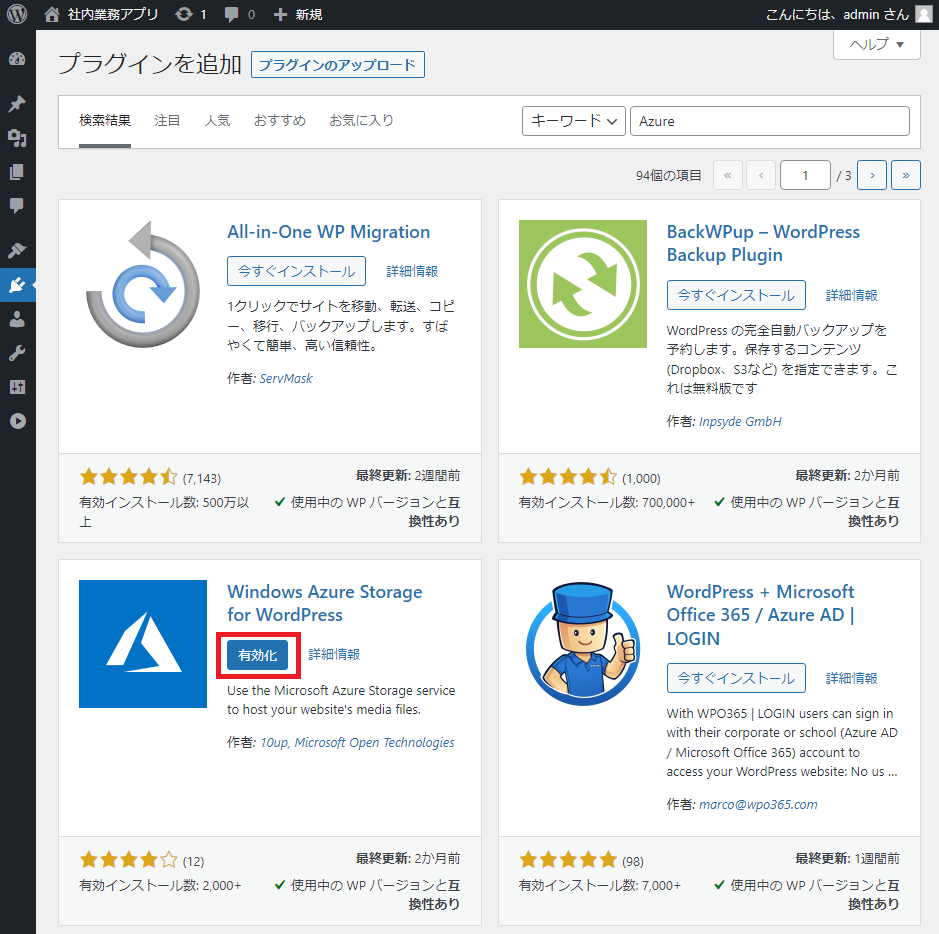Open 詳細情報 for Windows Azure Storage
The image size is (939, 934).
click(x=334, y=654)
